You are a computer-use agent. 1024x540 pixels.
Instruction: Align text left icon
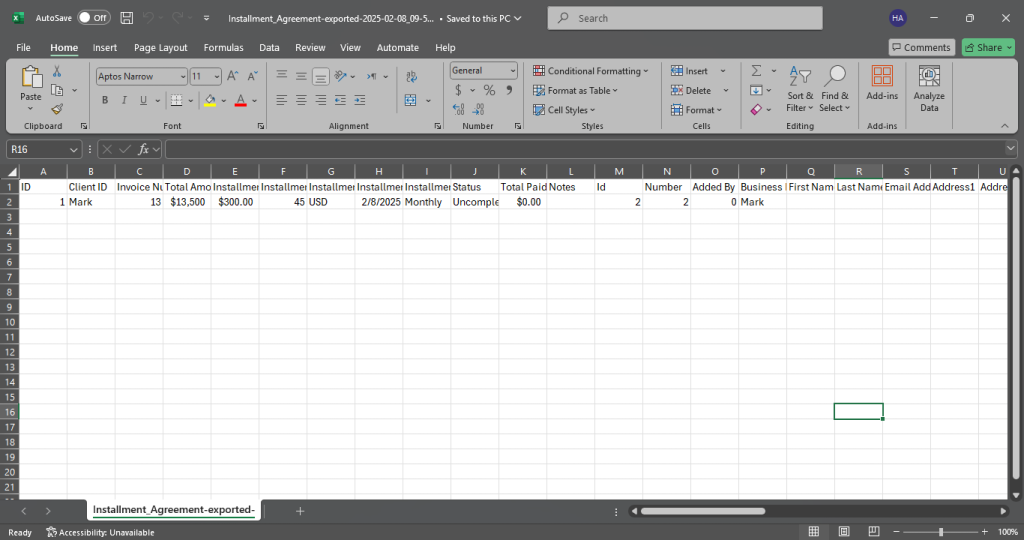tap(281, 100)
